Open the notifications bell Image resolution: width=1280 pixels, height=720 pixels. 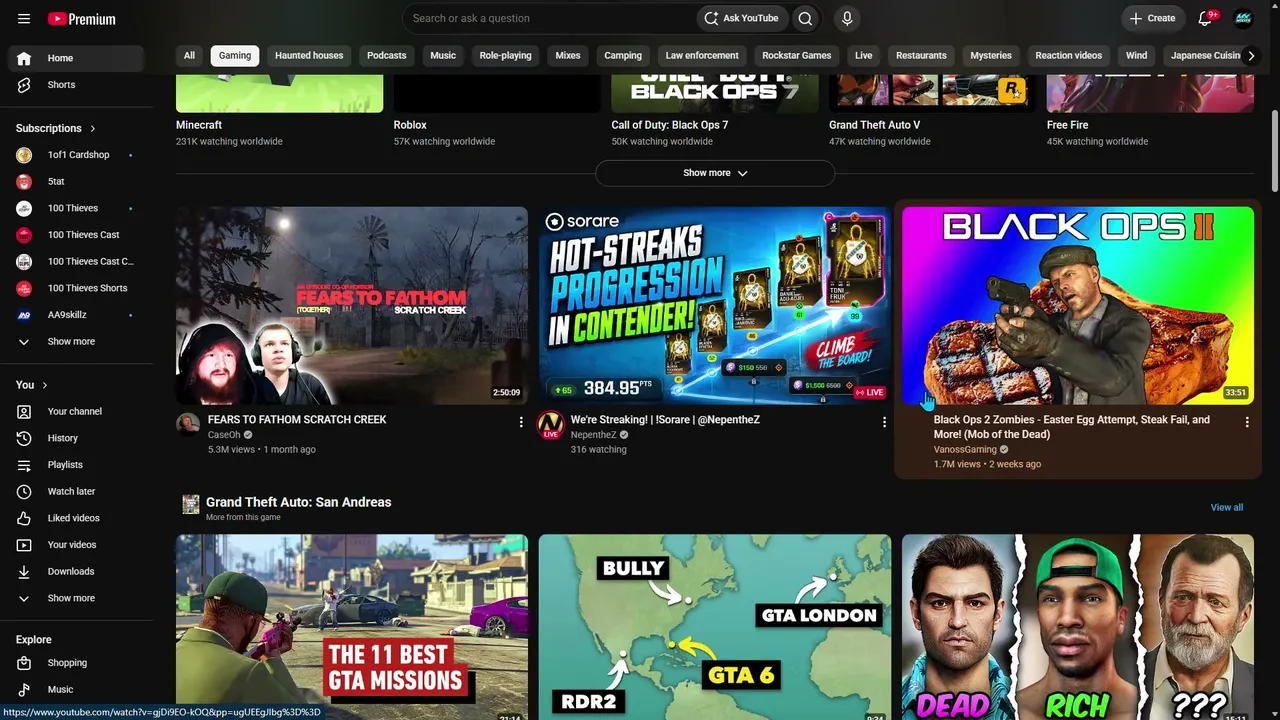(1205, 18)
